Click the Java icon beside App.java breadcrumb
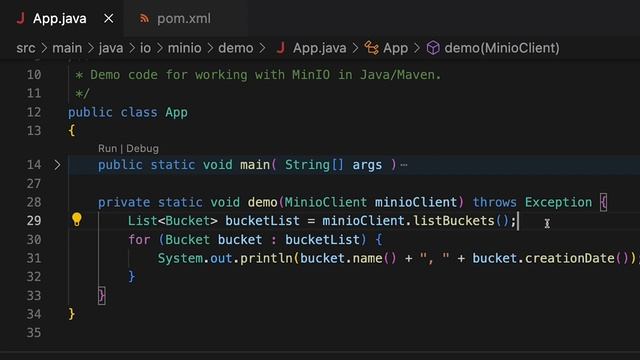Viewport: 640px width, 360px height. click(x=280, y=48)
